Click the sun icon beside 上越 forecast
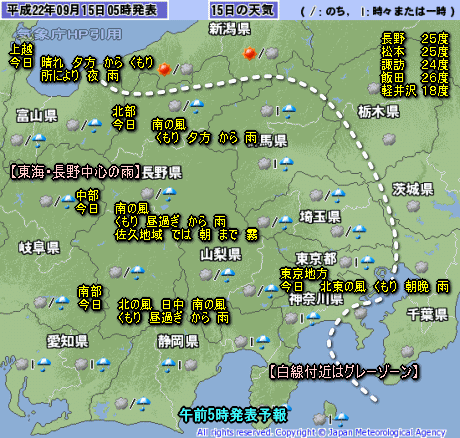Viewport: 460px width, 438px height. tap(164, 70)
